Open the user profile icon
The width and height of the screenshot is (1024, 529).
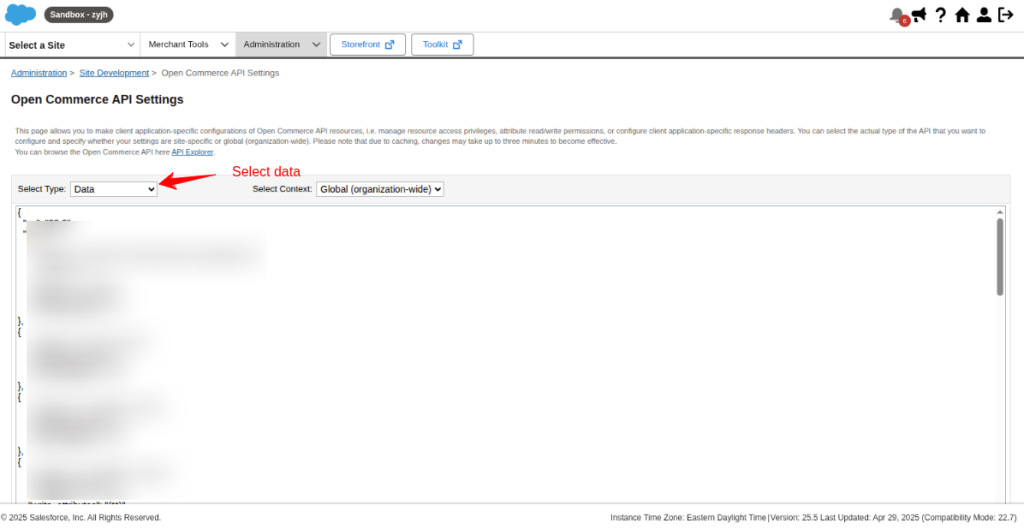984,15
